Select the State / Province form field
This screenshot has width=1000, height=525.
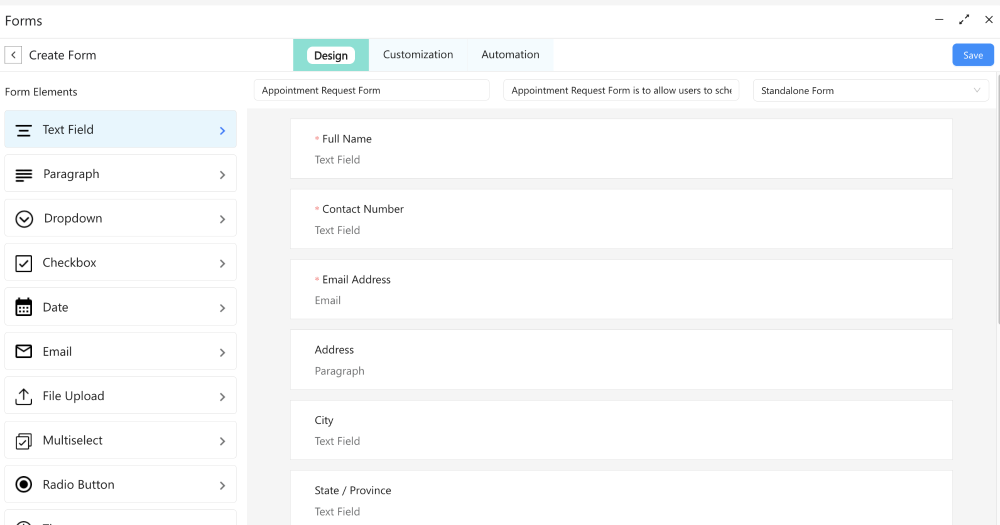pos(621,498)
